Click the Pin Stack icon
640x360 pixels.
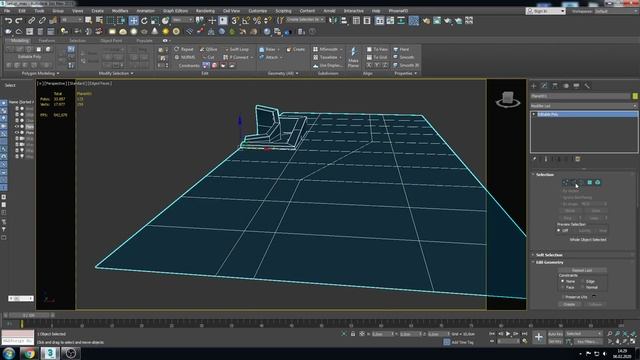tap(534, 159)
